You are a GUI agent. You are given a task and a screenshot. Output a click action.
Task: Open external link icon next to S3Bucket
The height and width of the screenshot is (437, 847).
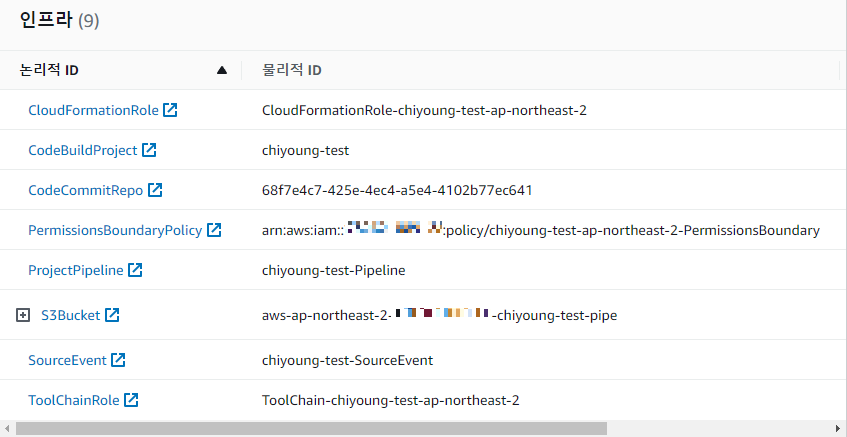[112, 315]
